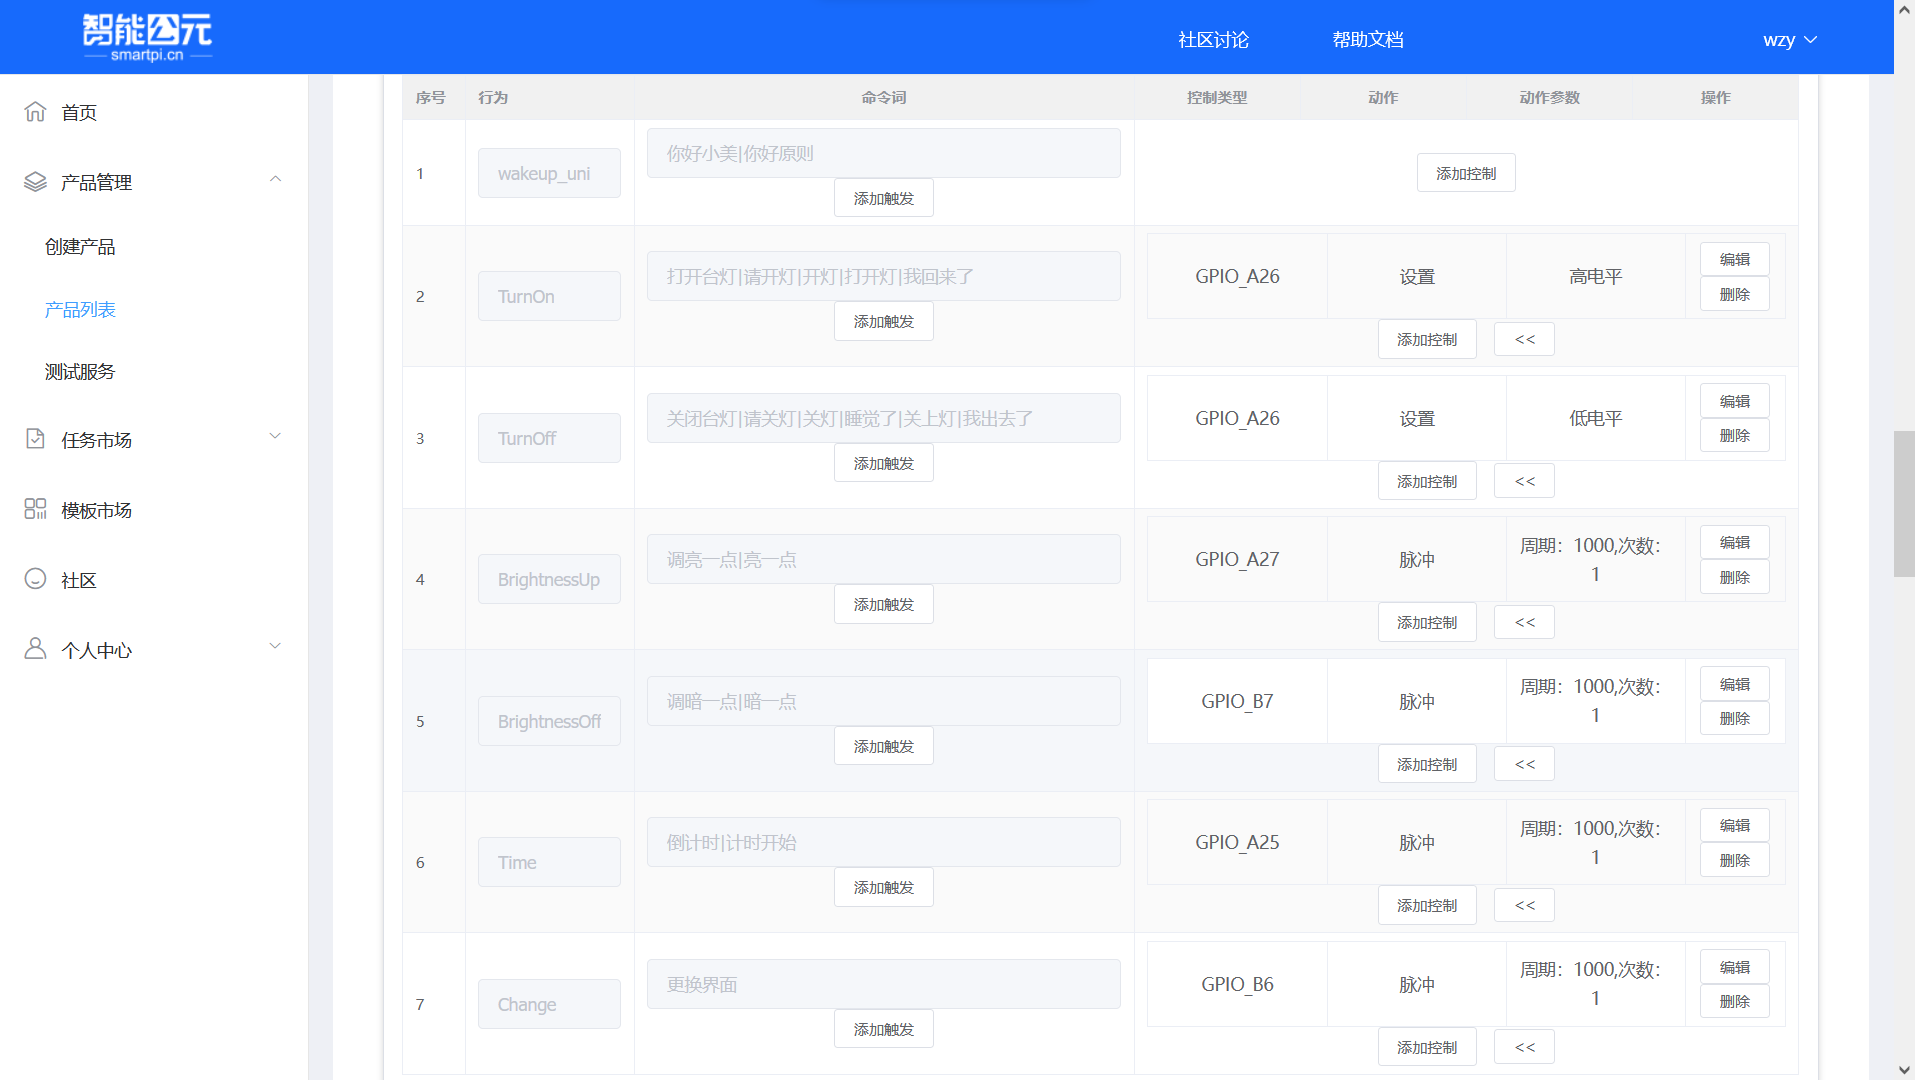The image size is (1915, 1080).
Task: Expand the 任务市场 menu chevron
Action: [276, 437]
